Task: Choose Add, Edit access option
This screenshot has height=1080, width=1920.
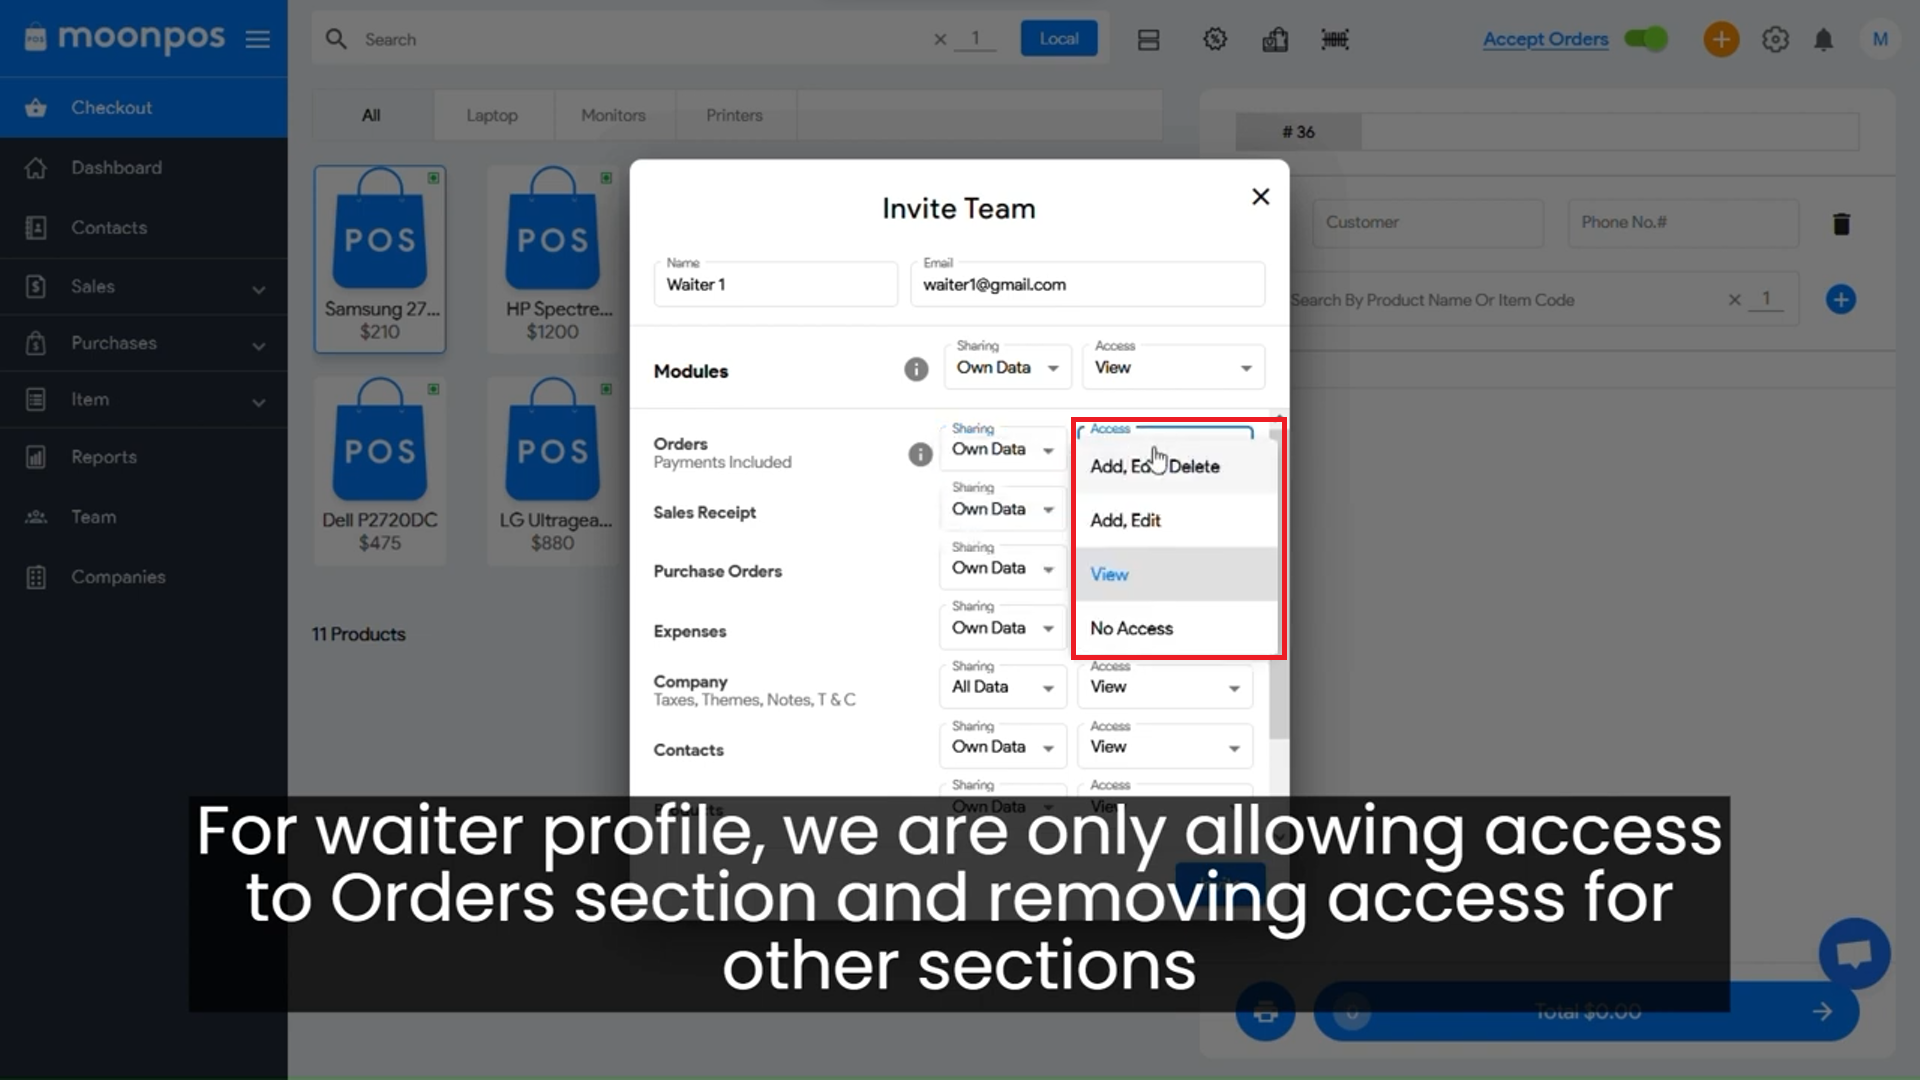Action: [x=1176, y=520]
